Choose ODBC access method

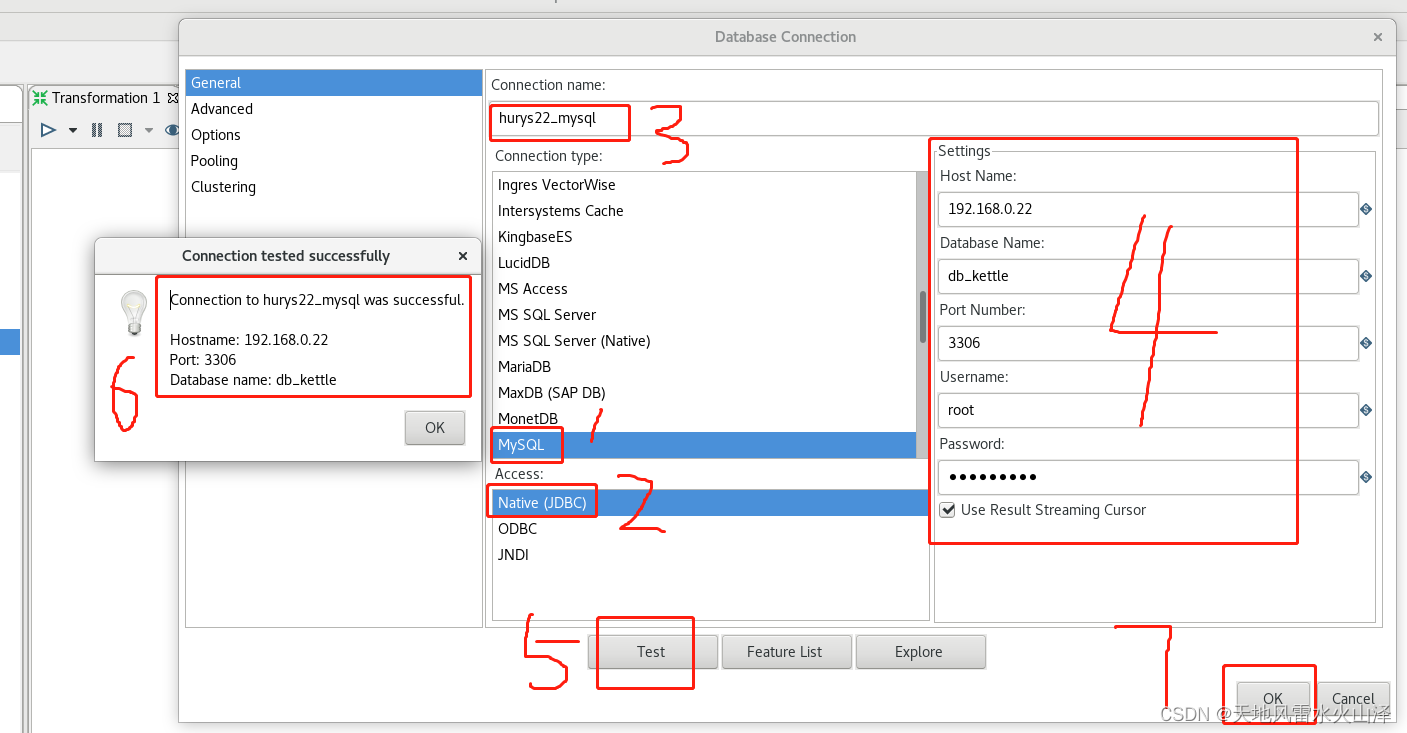pos(711,529)
